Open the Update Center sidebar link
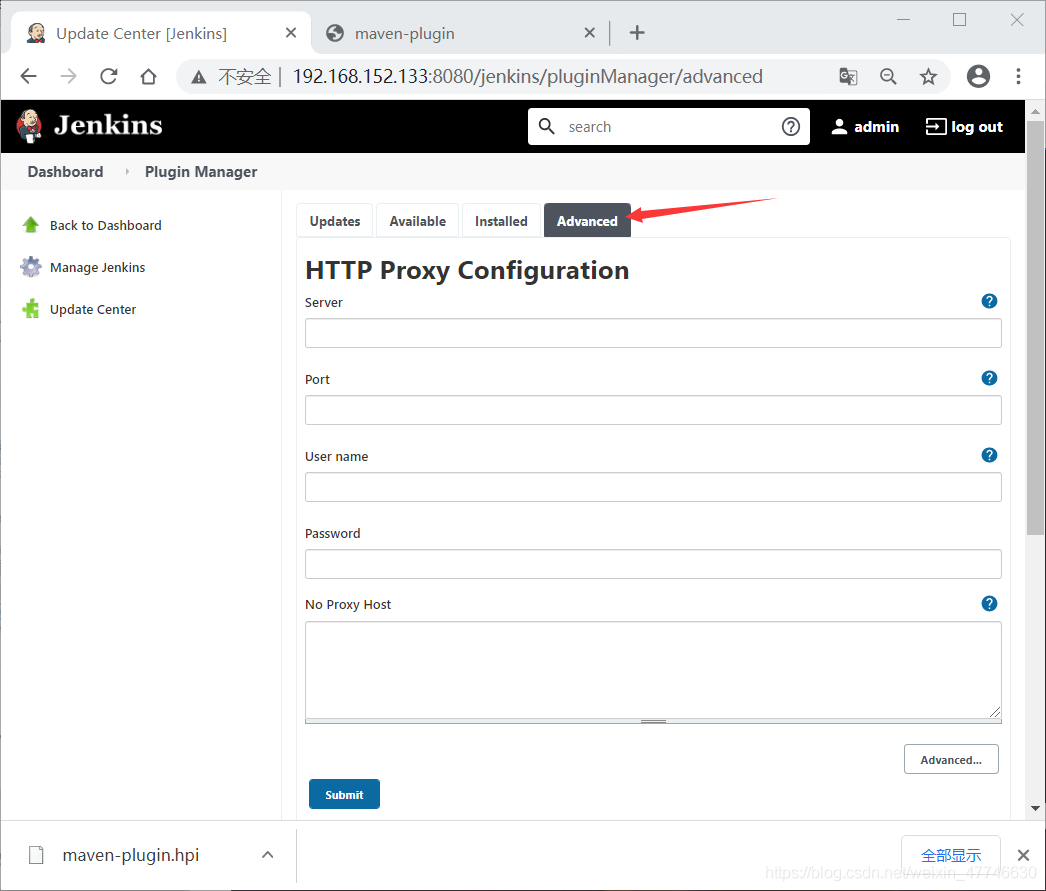Viewport: 1046px width, 891px height. (93, 309)
